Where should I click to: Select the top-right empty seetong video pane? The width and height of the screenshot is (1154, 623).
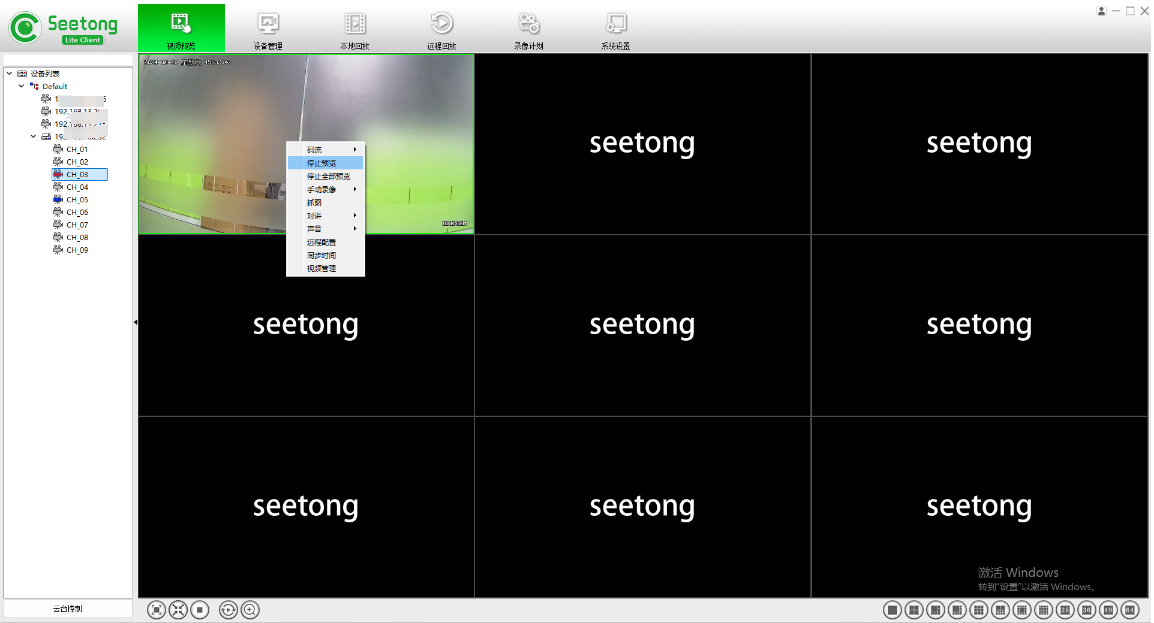click(979, 144)
